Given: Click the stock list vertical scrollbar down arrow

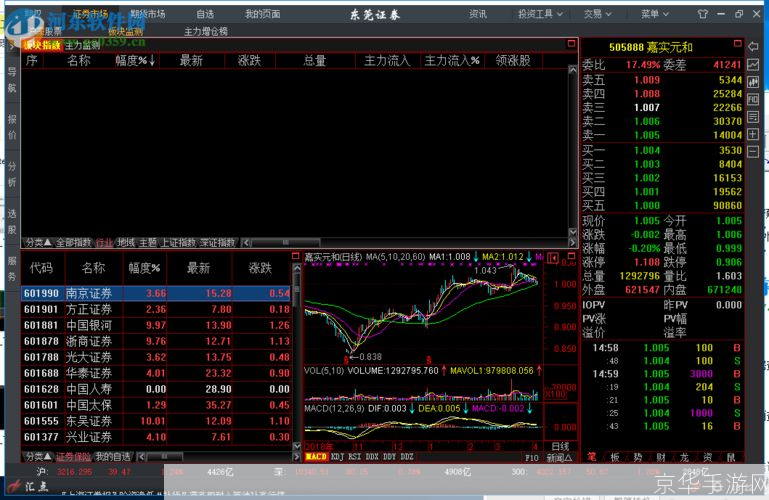Looking at the screenshot, I should click(296, 446).
